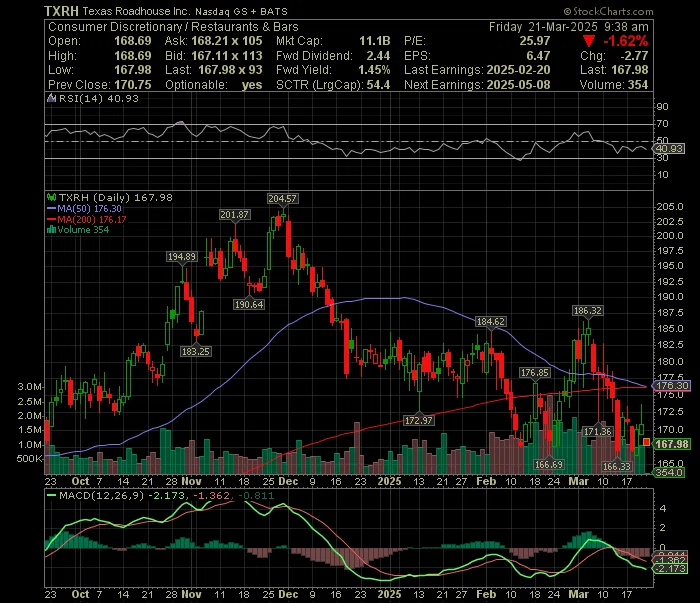Click the 190.64 price annotation

[249, 305]
